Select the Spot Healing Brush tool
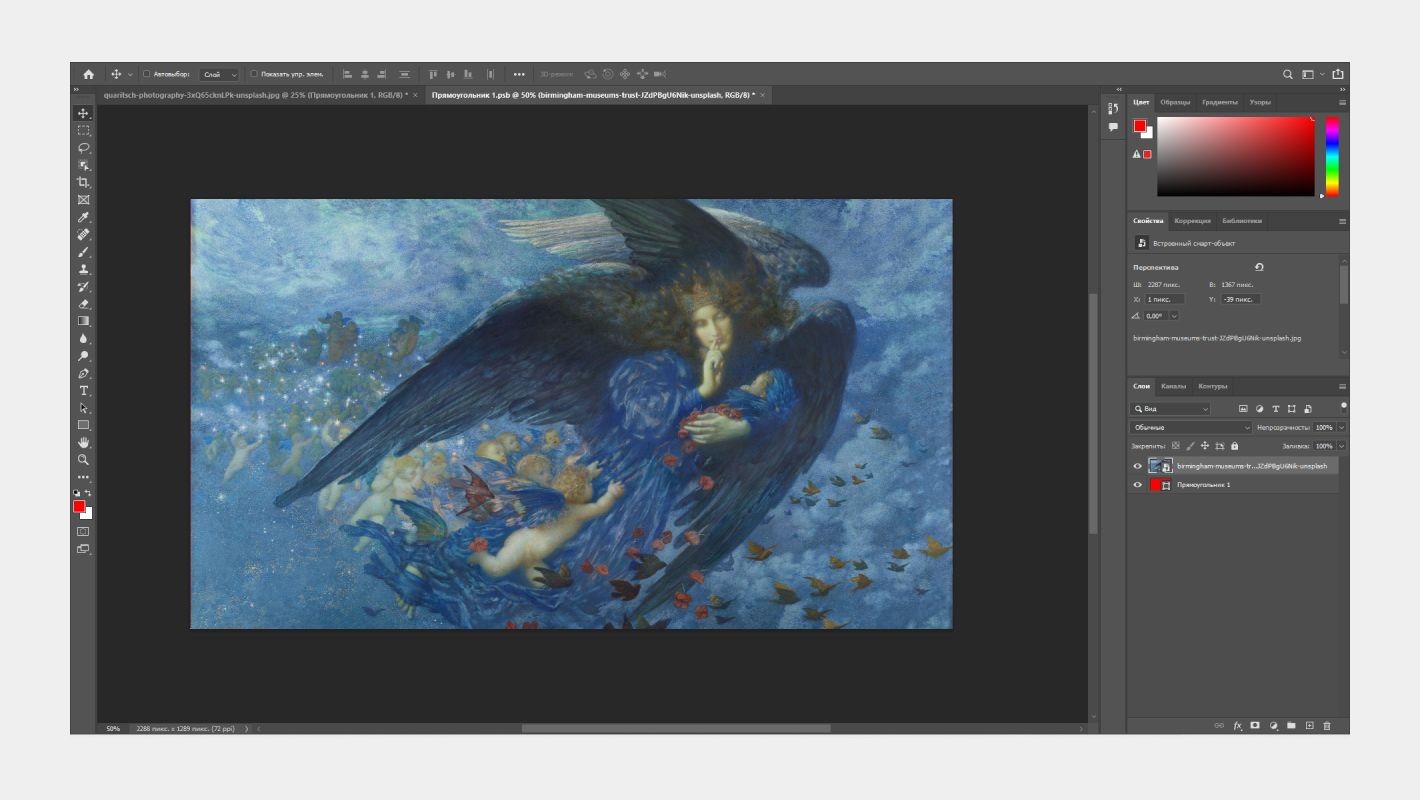 pyautogui.click(x=84, y=235)
